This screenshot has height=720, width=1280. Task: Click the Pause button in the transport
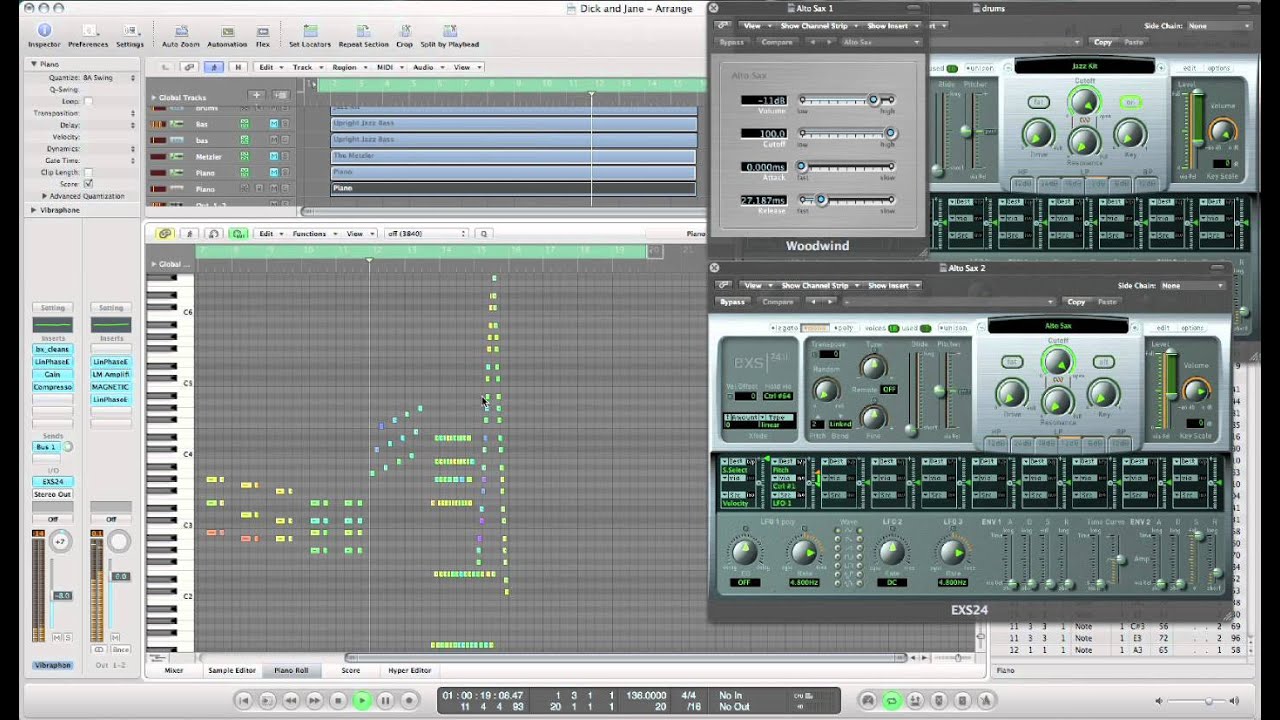click(385, 701)
